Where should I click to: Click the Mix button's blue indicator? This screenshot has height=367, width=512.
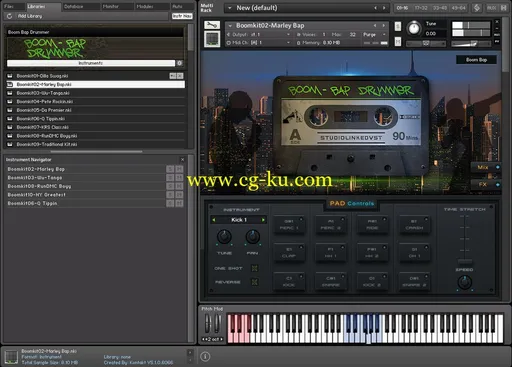tap(498, 167)
